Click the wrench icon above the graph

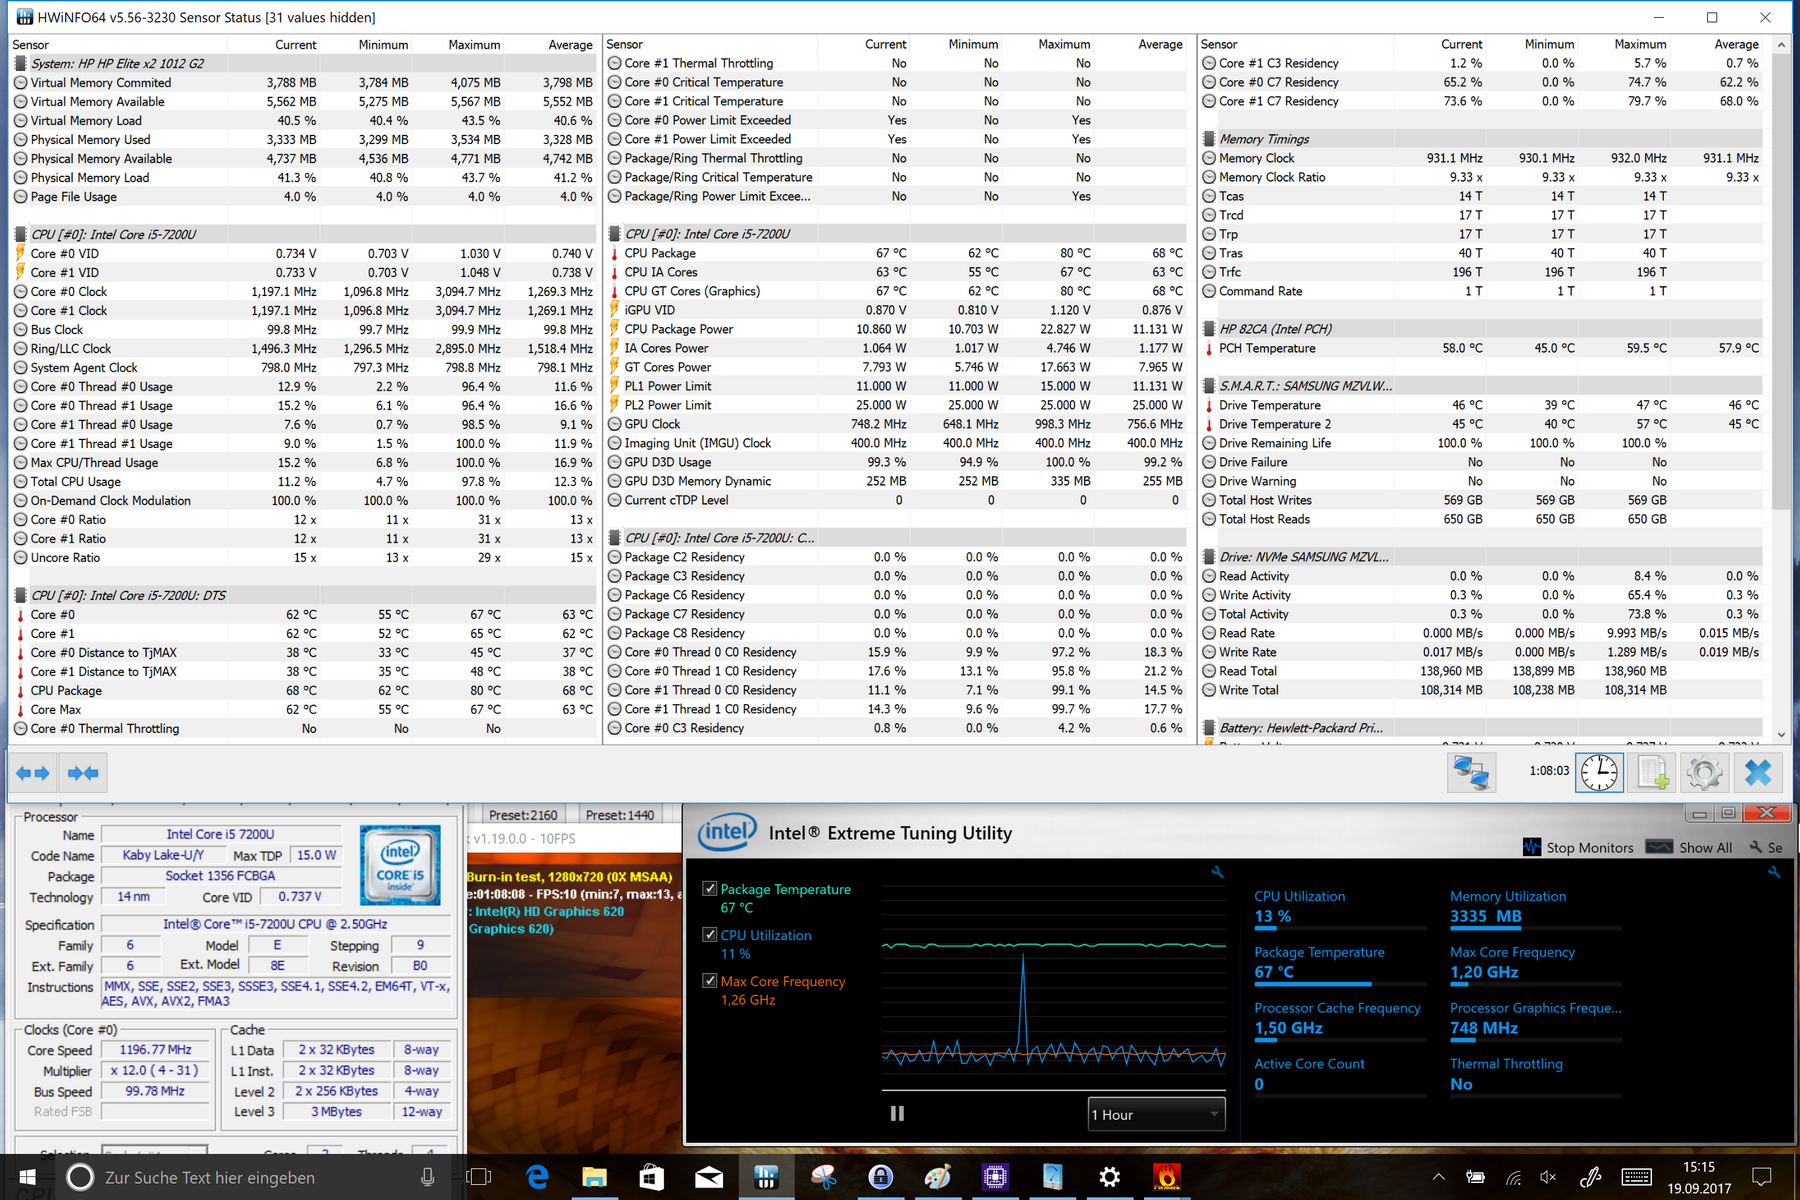coord(1217,872)
